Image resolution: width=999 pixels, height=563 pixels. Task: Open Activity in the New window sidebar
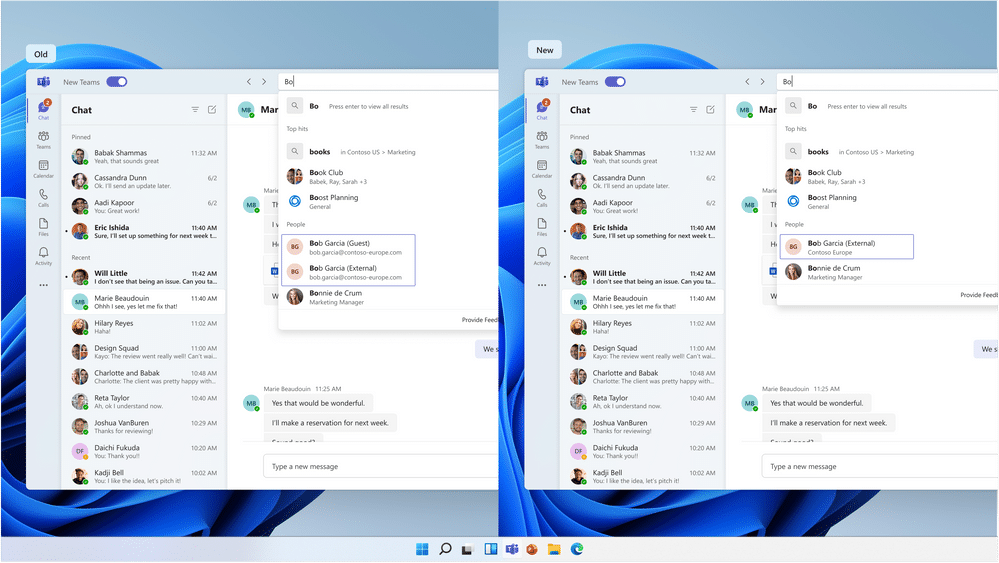pos(542,256)
